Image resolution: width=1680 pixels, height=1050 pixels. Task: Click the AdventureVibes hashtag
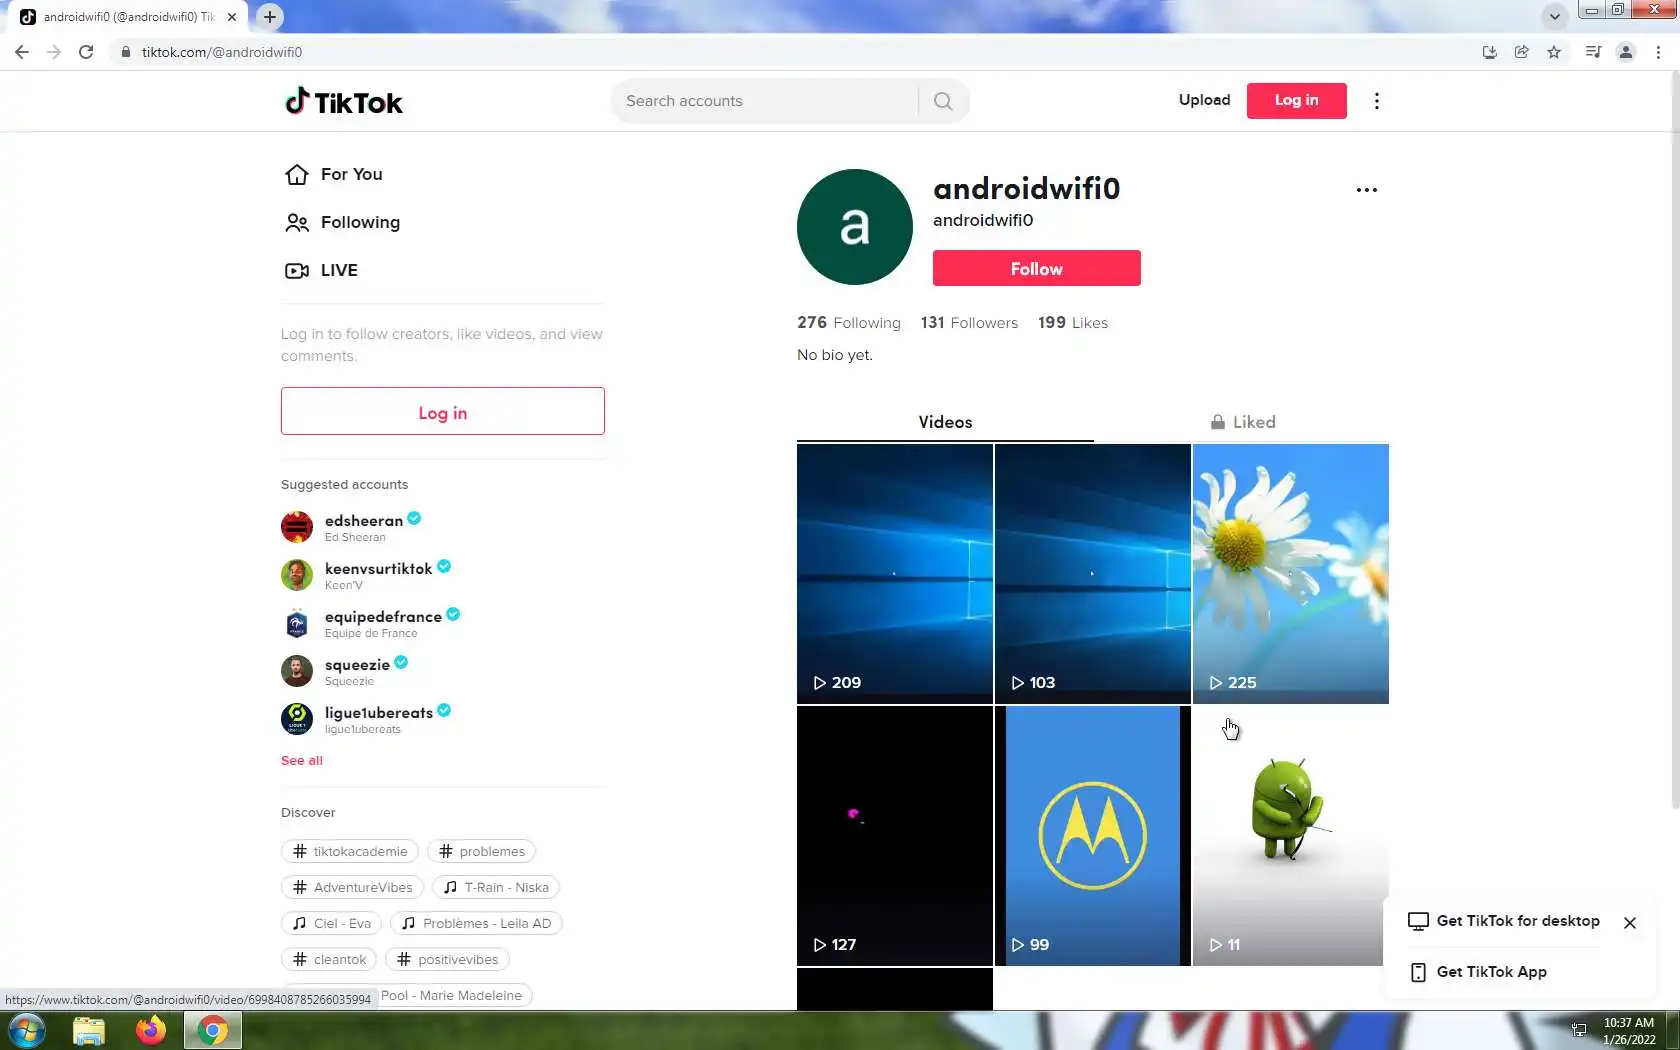[352, 887]
